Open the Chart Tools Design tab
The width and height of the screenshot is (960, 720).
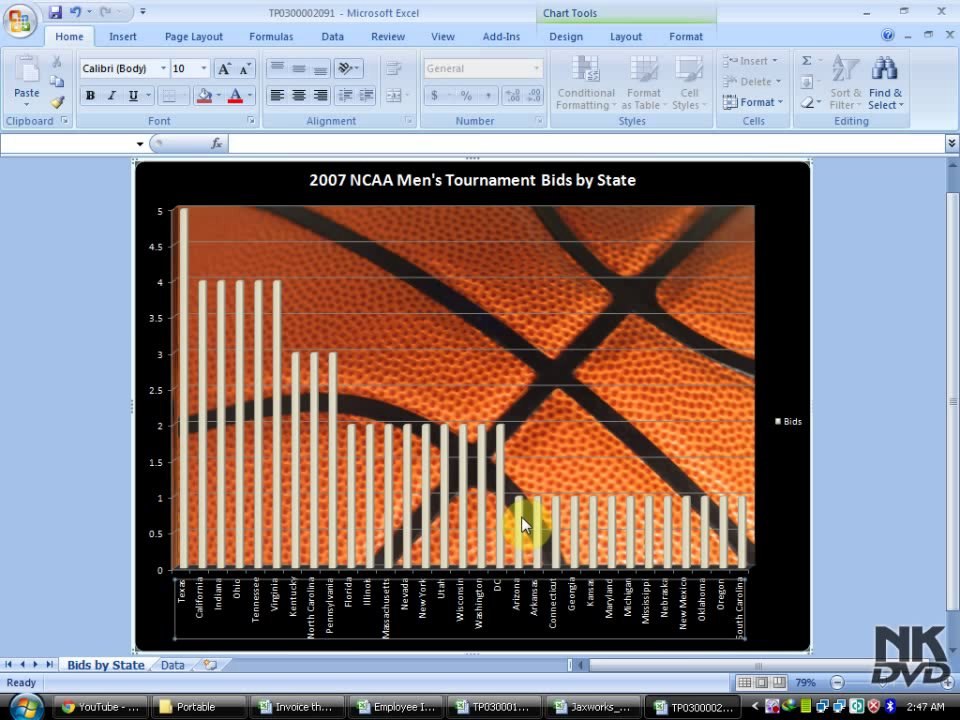(x=566, y=37)
